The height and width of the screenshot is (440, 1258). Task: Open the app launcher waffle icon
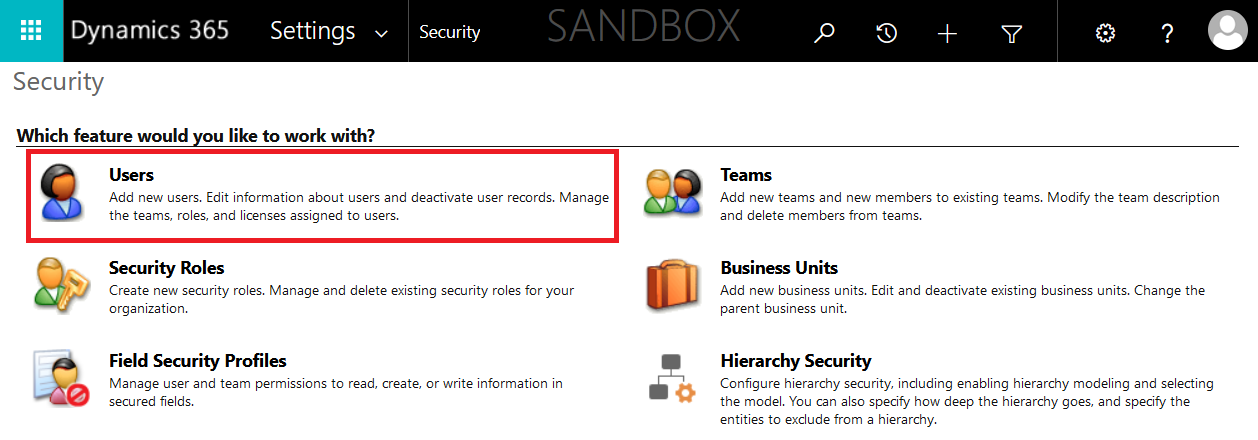(31, 31)
